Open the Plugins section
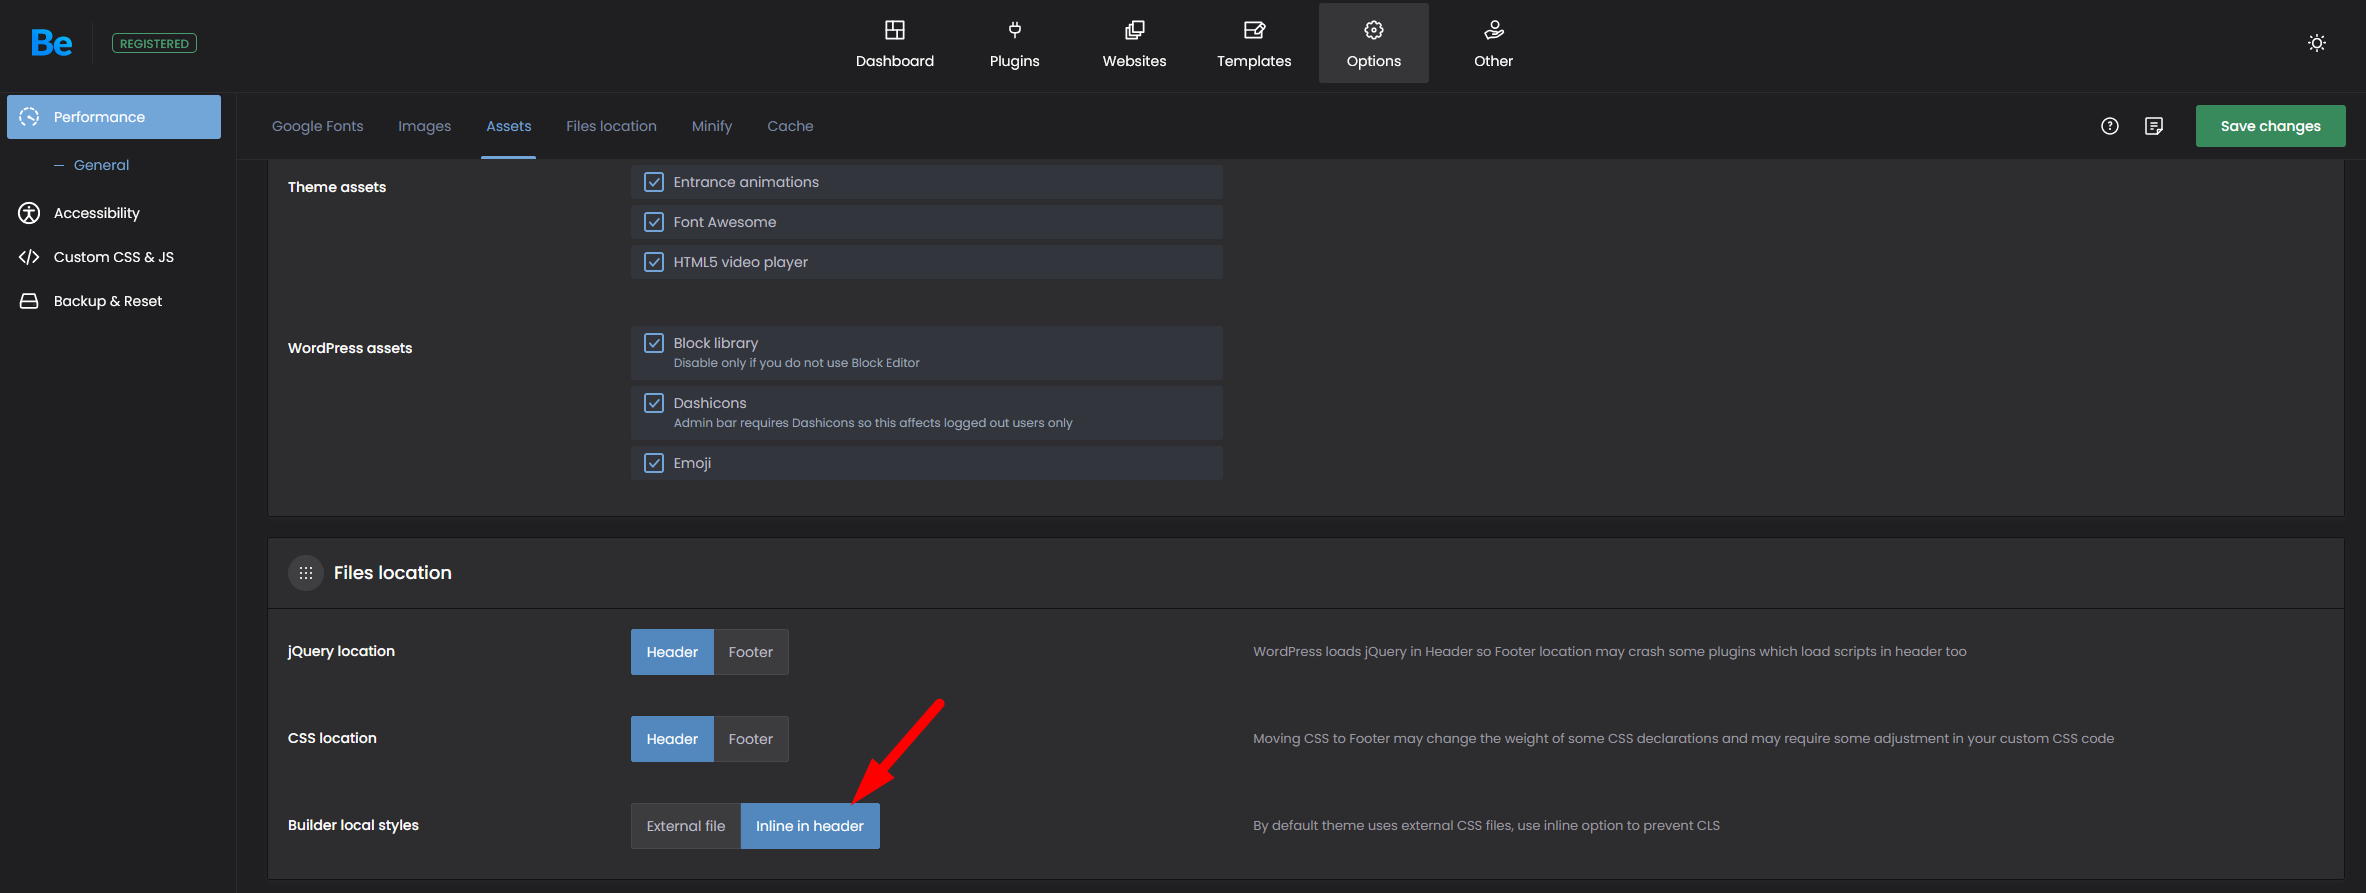The height and width of the screenshot is (893, 2366). pos(1014,44)
